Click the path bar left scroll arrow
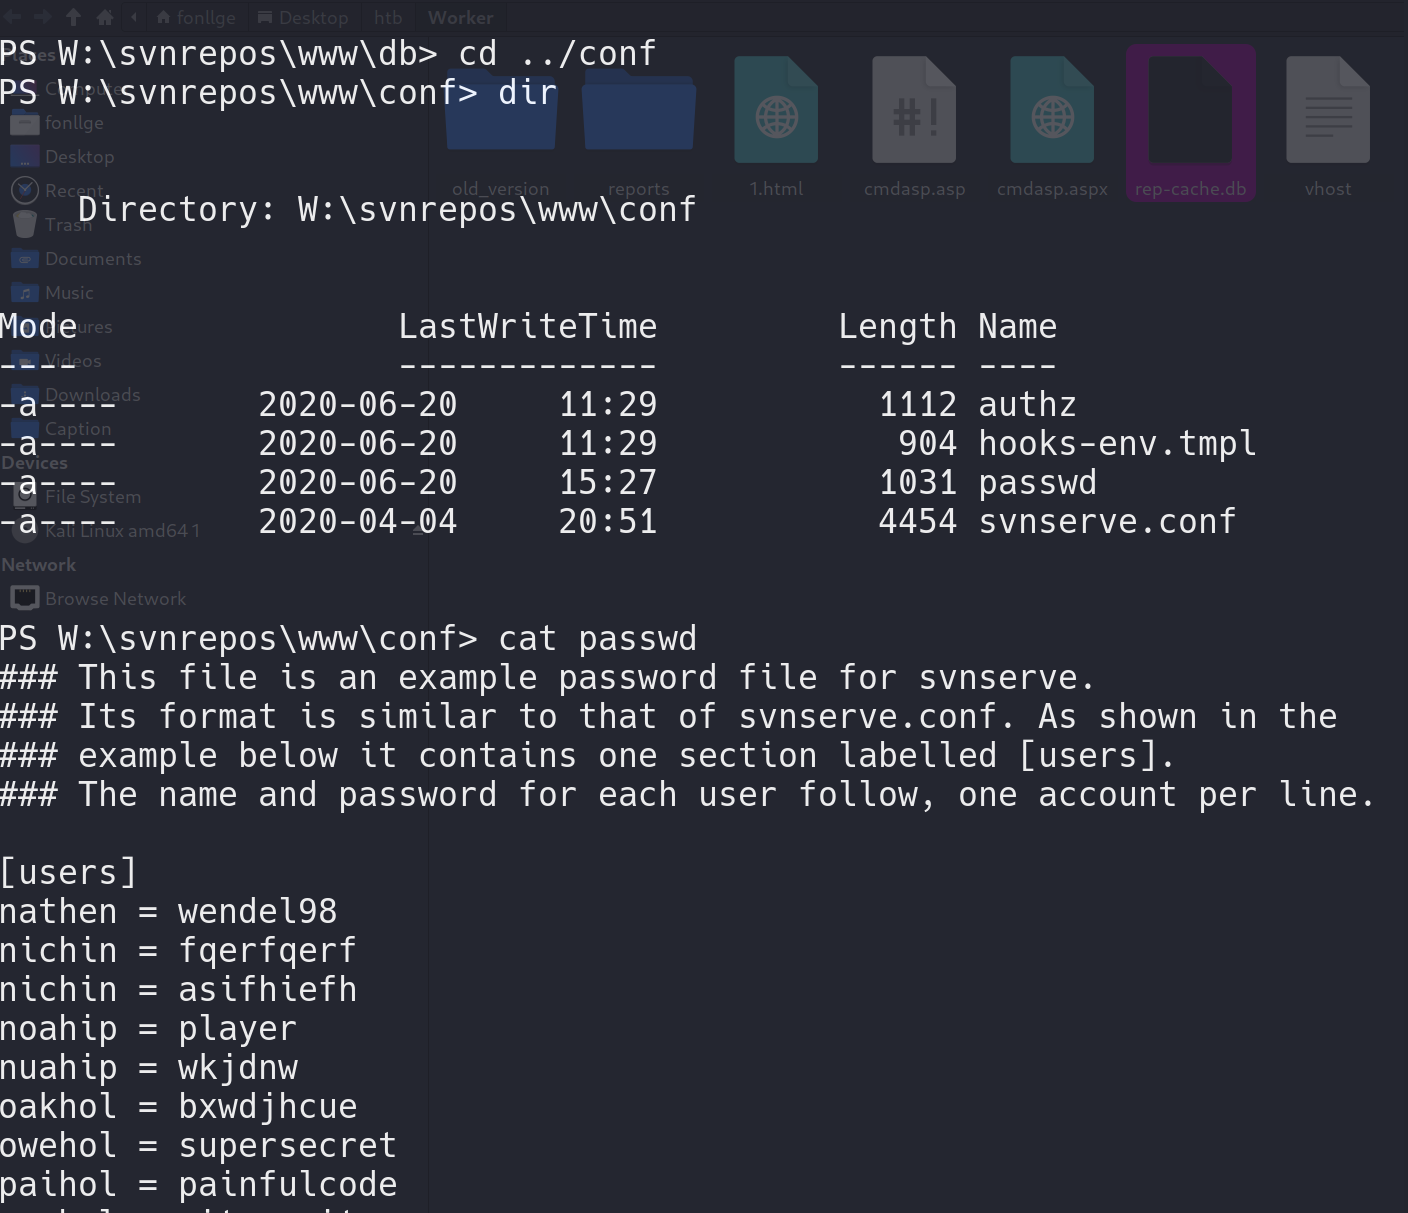 (x=134, y=17)
